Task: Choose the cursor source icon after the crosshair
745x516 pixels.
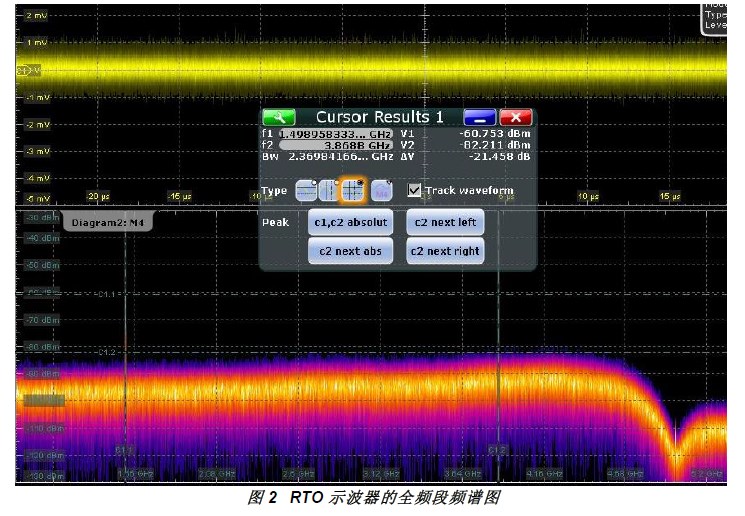Action: [x=381, y=190]
